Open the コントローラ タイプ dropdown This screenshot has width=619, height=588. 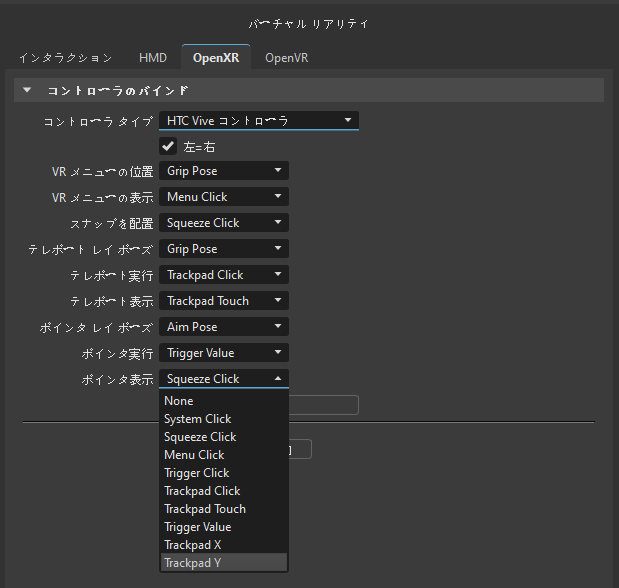click(259, 120)
